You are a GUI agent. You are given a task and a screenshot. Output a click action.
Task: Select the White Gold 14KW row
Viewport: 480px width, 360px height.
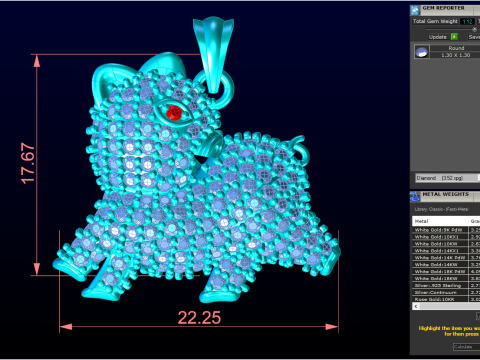(446, 265)
